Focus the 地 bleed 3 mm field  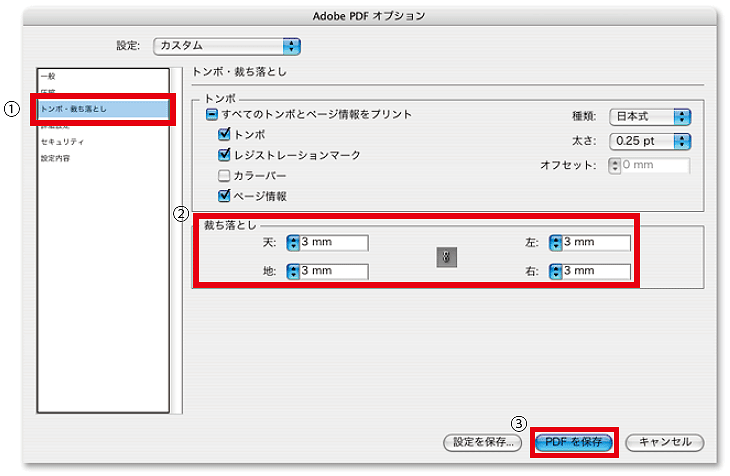[x=334, y=272]
